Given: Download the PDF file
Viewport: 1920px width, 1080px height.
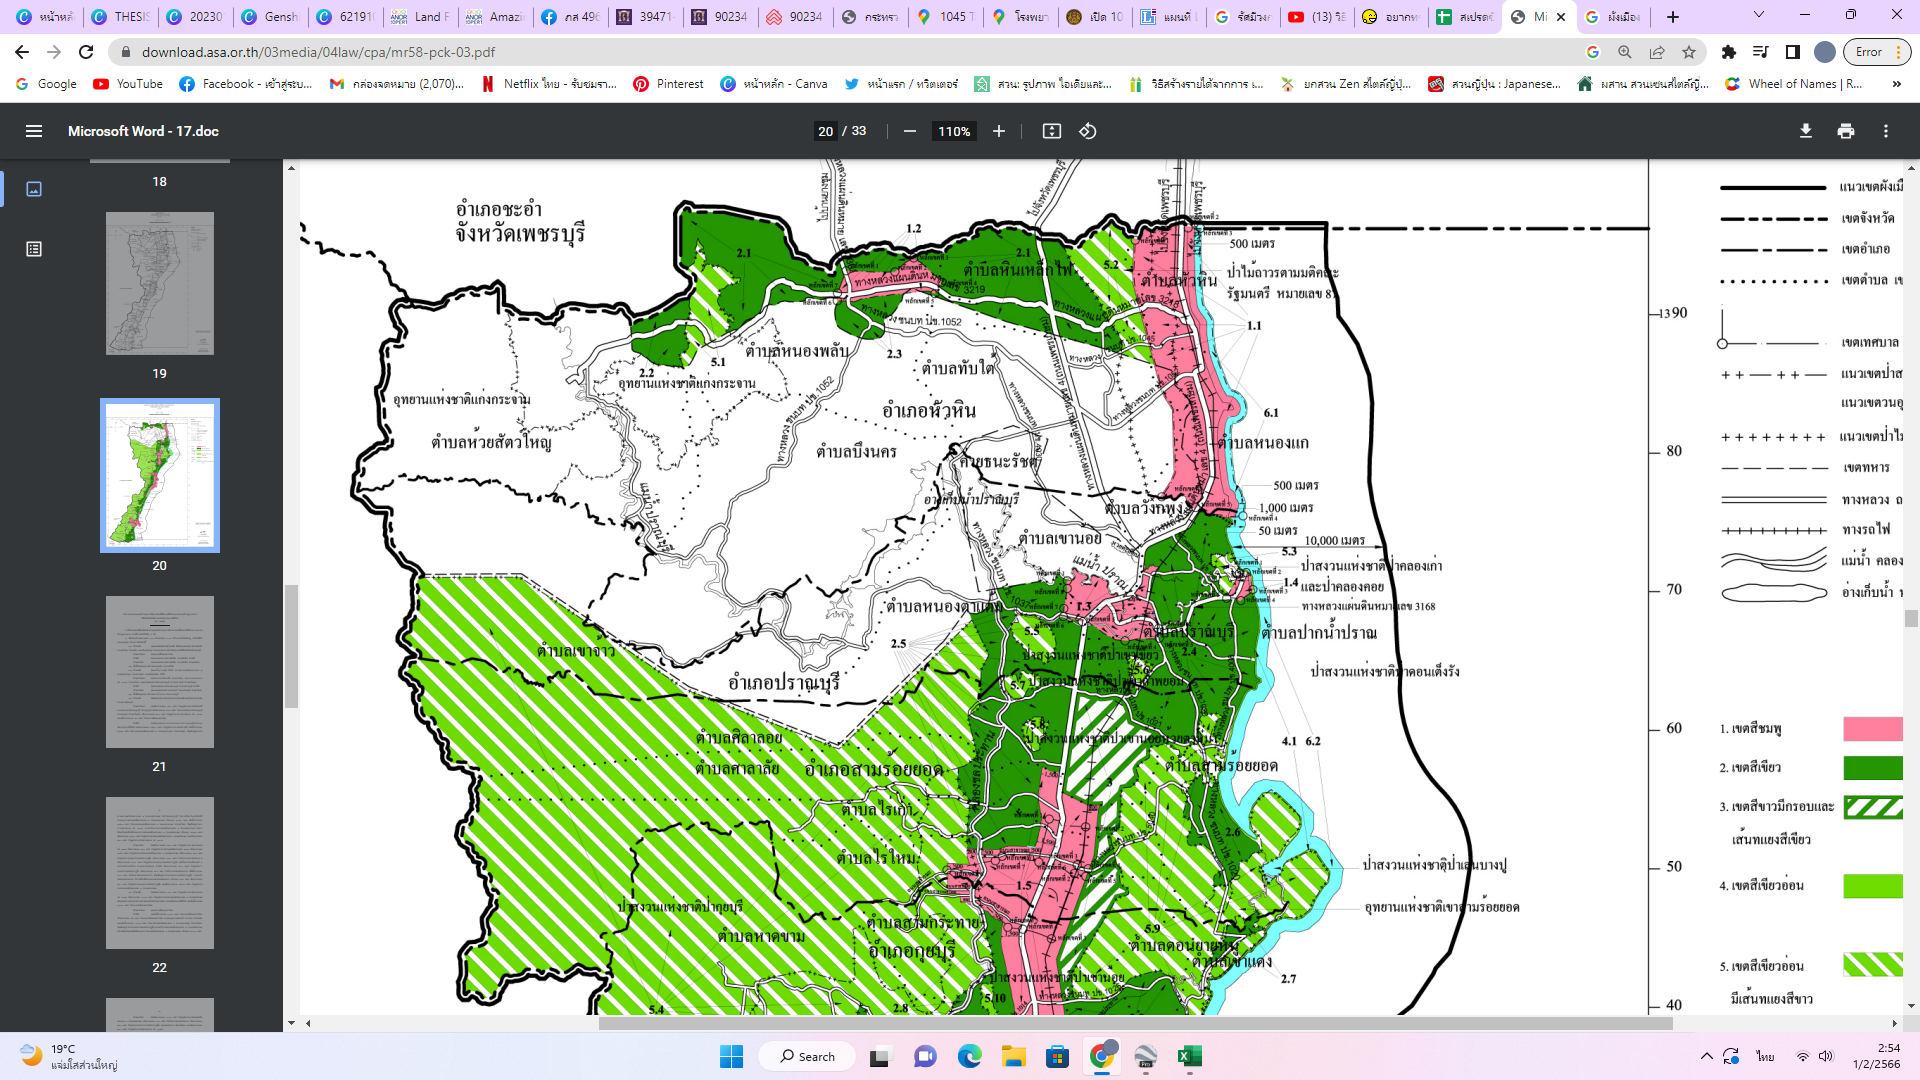Looking at the screenshot, I should click(1805, 131).
